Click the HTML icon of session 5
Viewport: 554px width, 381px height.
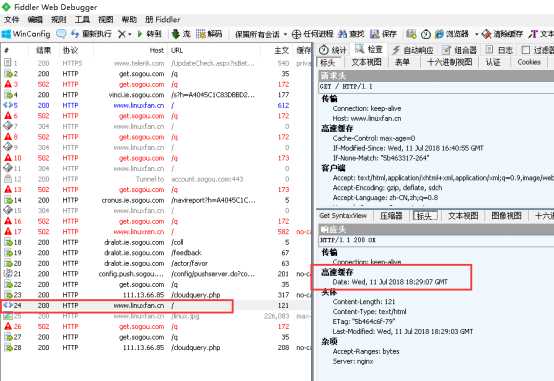[8, 105]
